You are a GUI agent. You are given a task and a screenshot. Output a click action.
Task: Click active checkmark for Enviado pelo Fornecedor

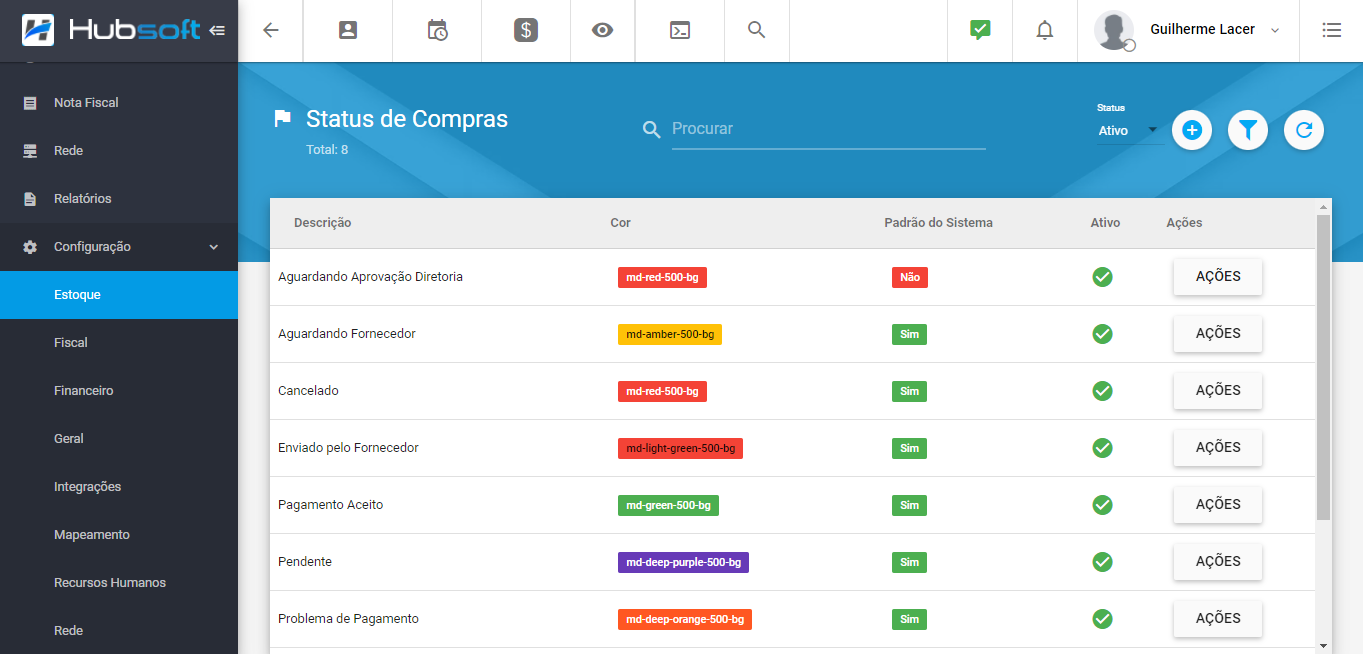tap(1103, 448)
